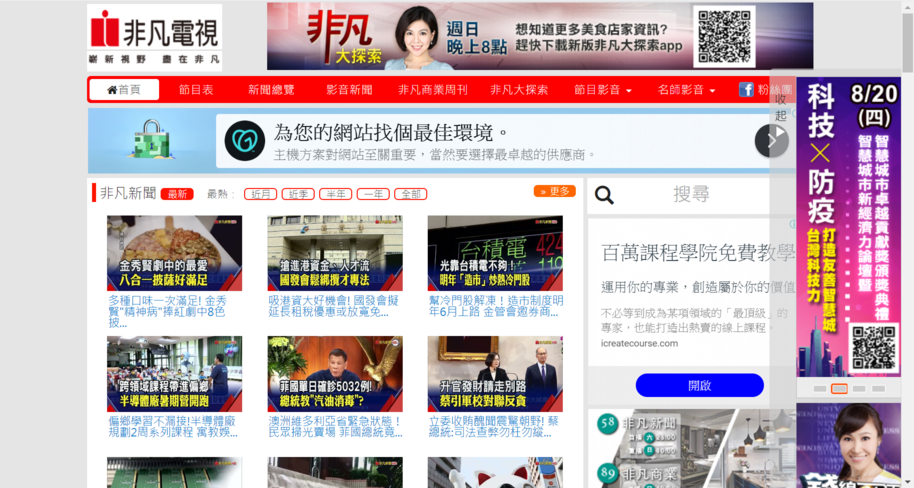
Task: Click the arrow button on hosting ad
Action: 771,141
